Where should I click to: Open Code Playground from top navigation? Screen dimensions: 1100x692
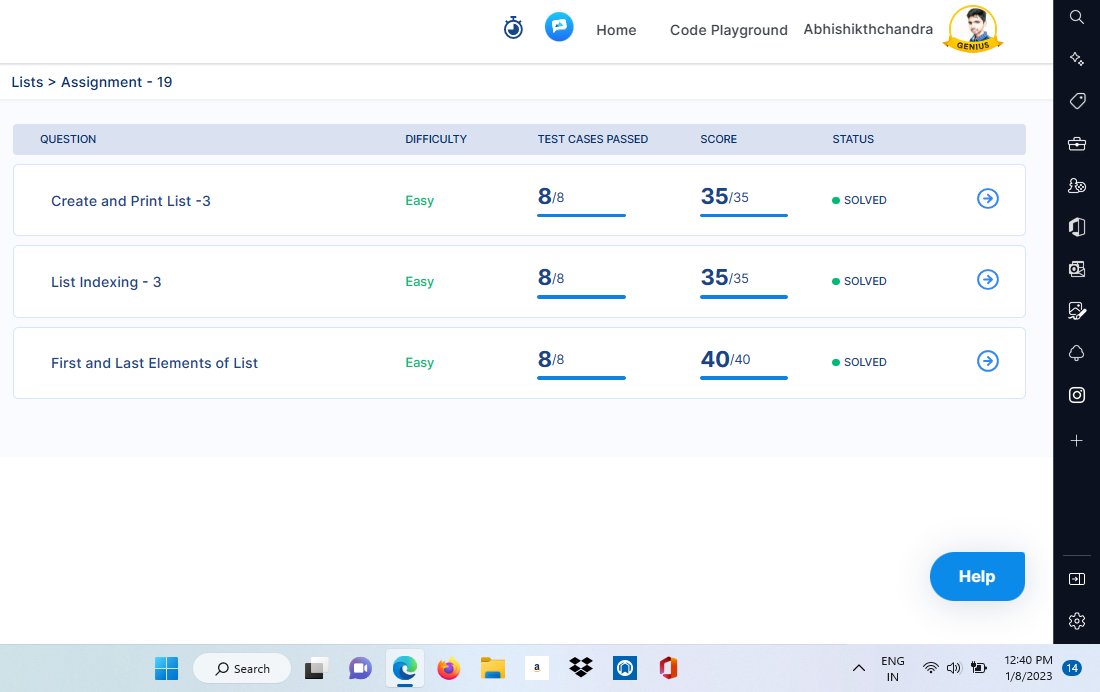(x=728, y=30)
